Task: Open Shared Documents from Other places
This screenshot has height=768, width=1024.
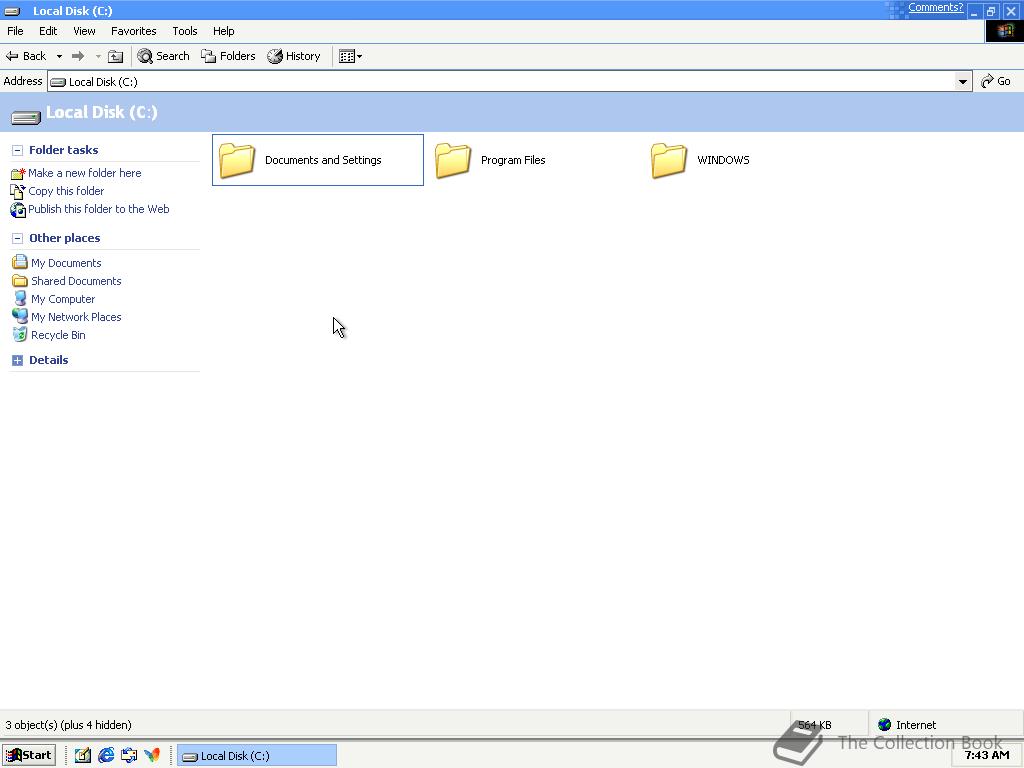Action: [76, 281]
